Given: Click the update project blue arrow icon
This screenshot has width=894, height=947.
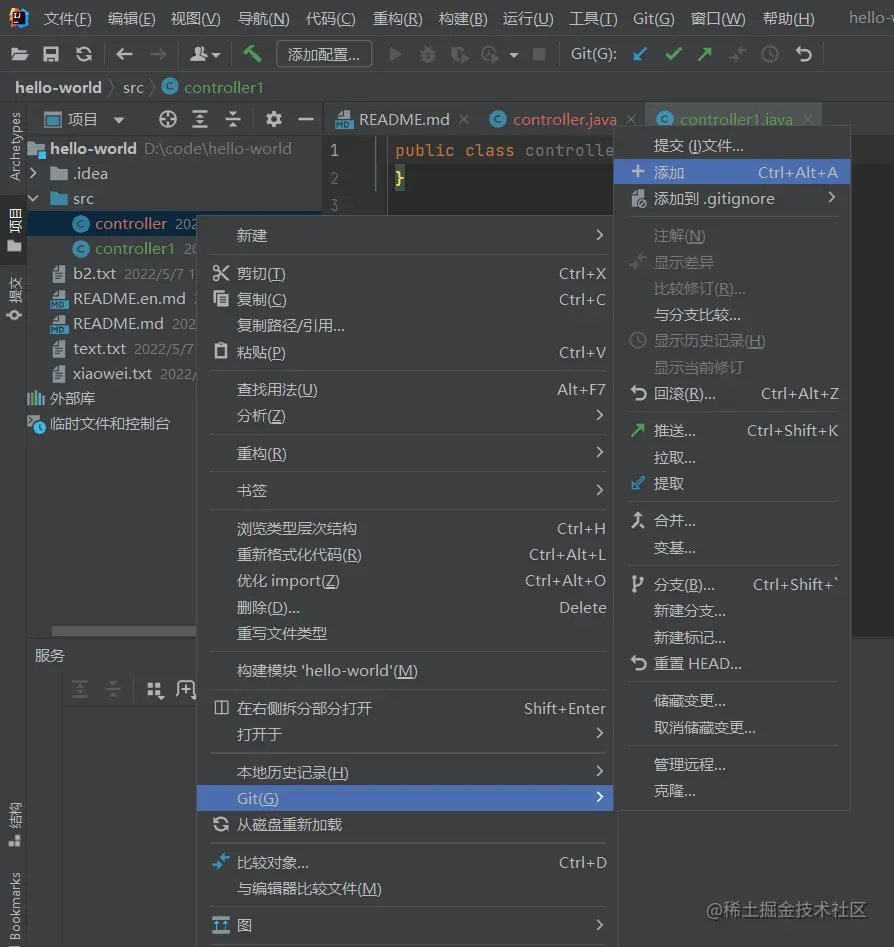Looking at the screenshot, I should click(x=638, y=55).
